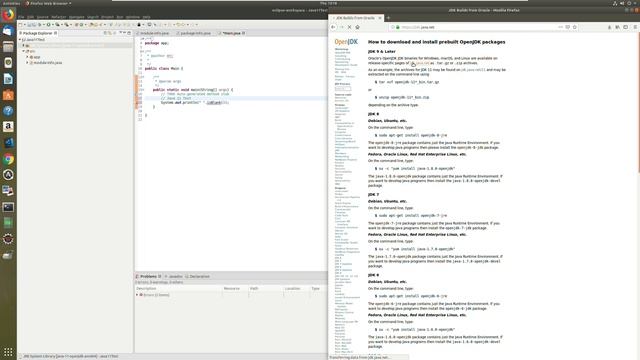Open Google Chrome from the dock
The image size is (640, 360).
click(8, 159)
